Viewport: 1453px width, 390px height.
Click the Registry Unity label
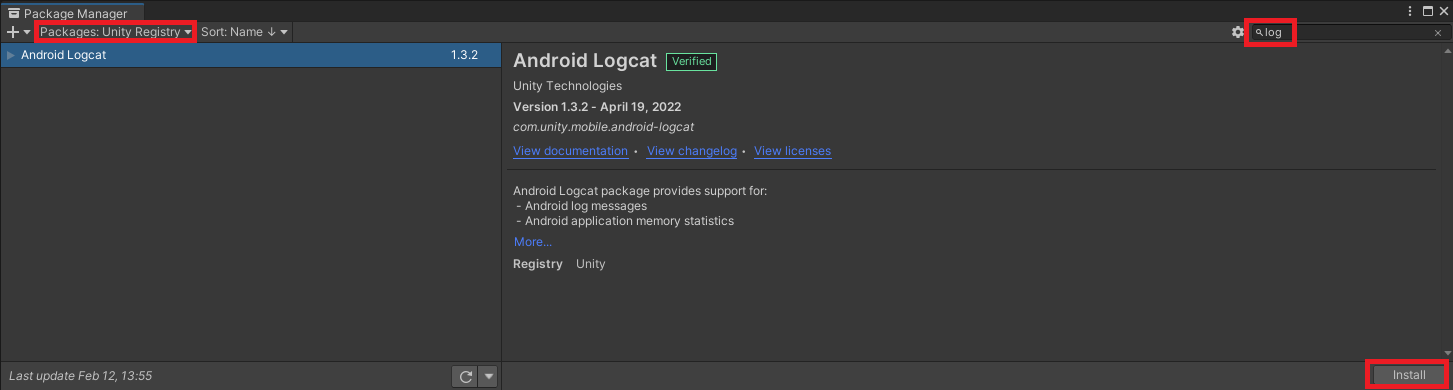559,264
